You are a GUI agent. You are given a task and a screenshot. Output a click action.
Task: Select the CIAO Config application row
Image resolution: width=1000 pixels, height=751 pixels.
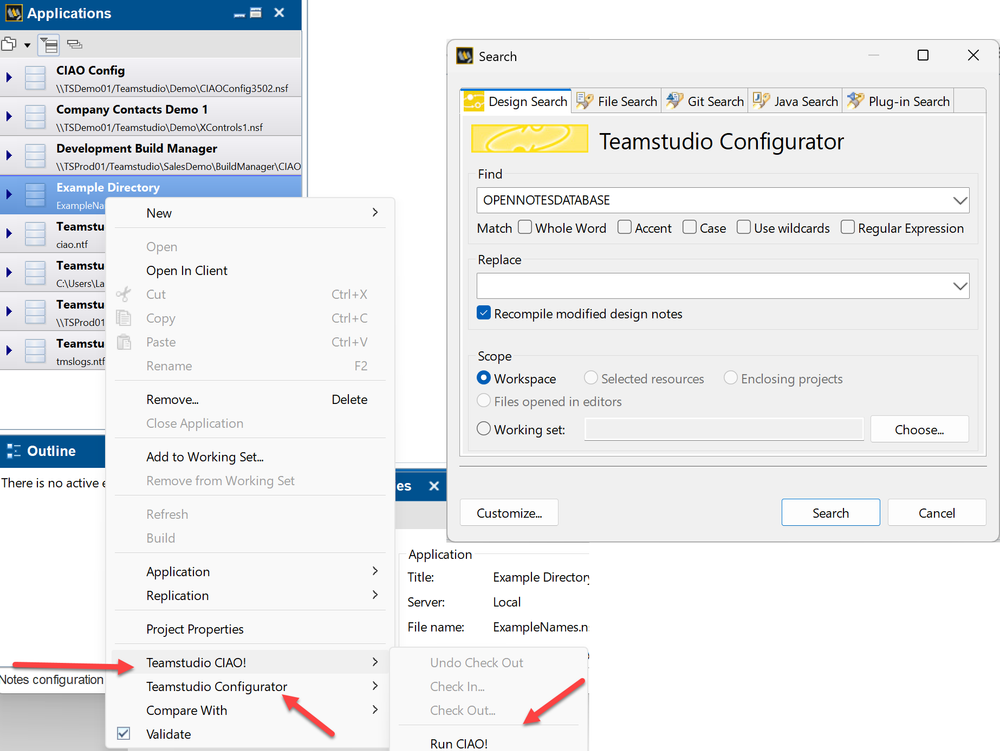pos(151,78)
